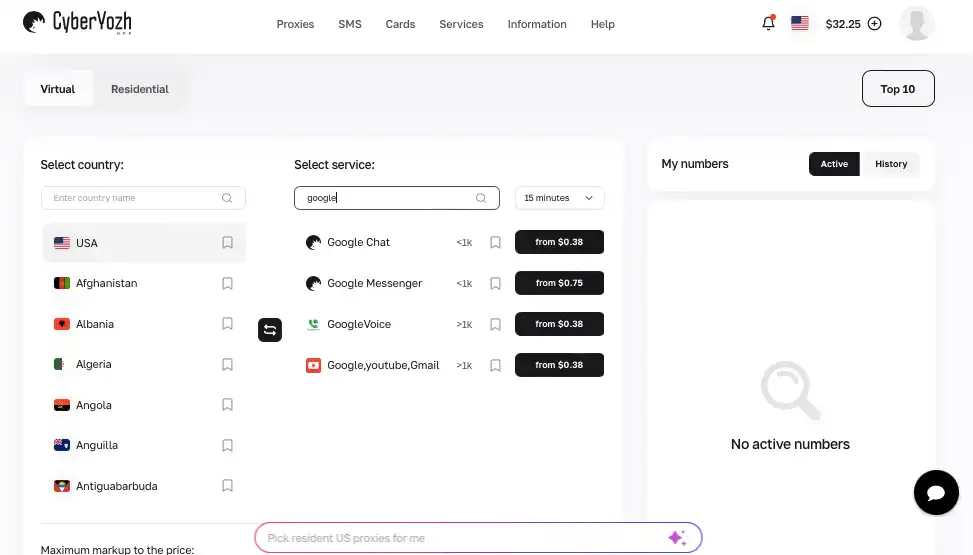The width and height of the screenshot is (973, 555).
Task: Buy Google Messenger from $0.75
Action: 559,283
